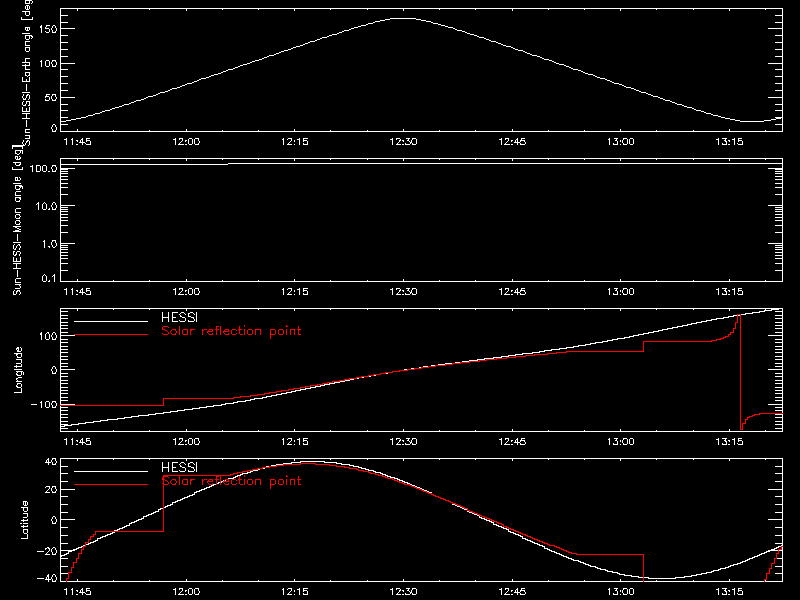Click the 100.0 tick on Moon angle axis
Image resolution: width=800 pixels, height=600 pixels.
(43, 168)
